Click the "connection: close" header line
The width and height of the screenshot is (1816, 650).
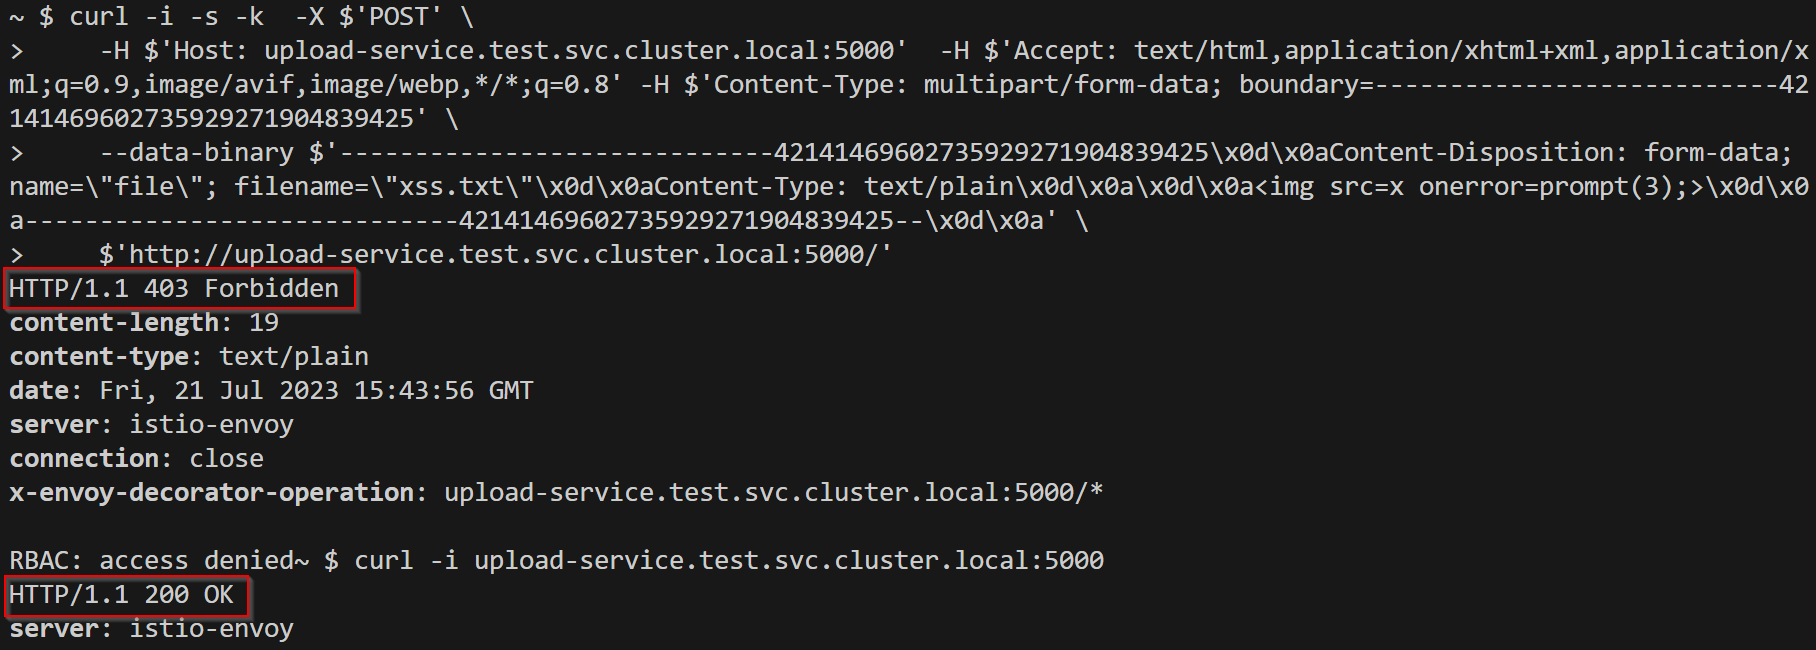click(137, 459)
